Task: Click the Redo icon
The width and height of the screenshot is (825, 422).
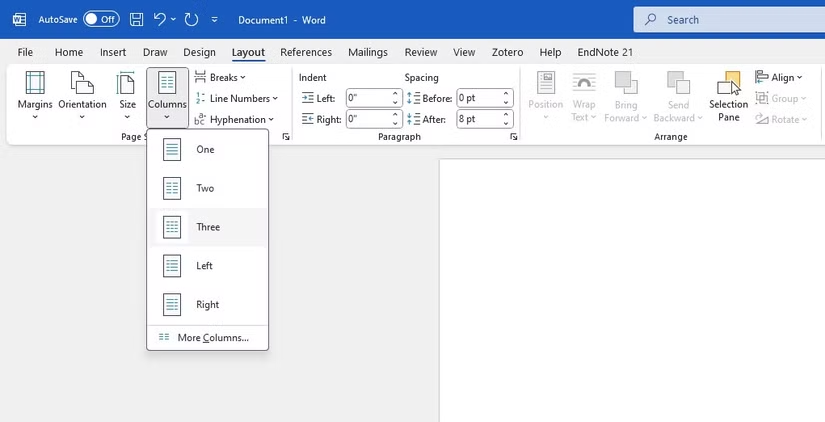Action: click(x=191, y=20)
